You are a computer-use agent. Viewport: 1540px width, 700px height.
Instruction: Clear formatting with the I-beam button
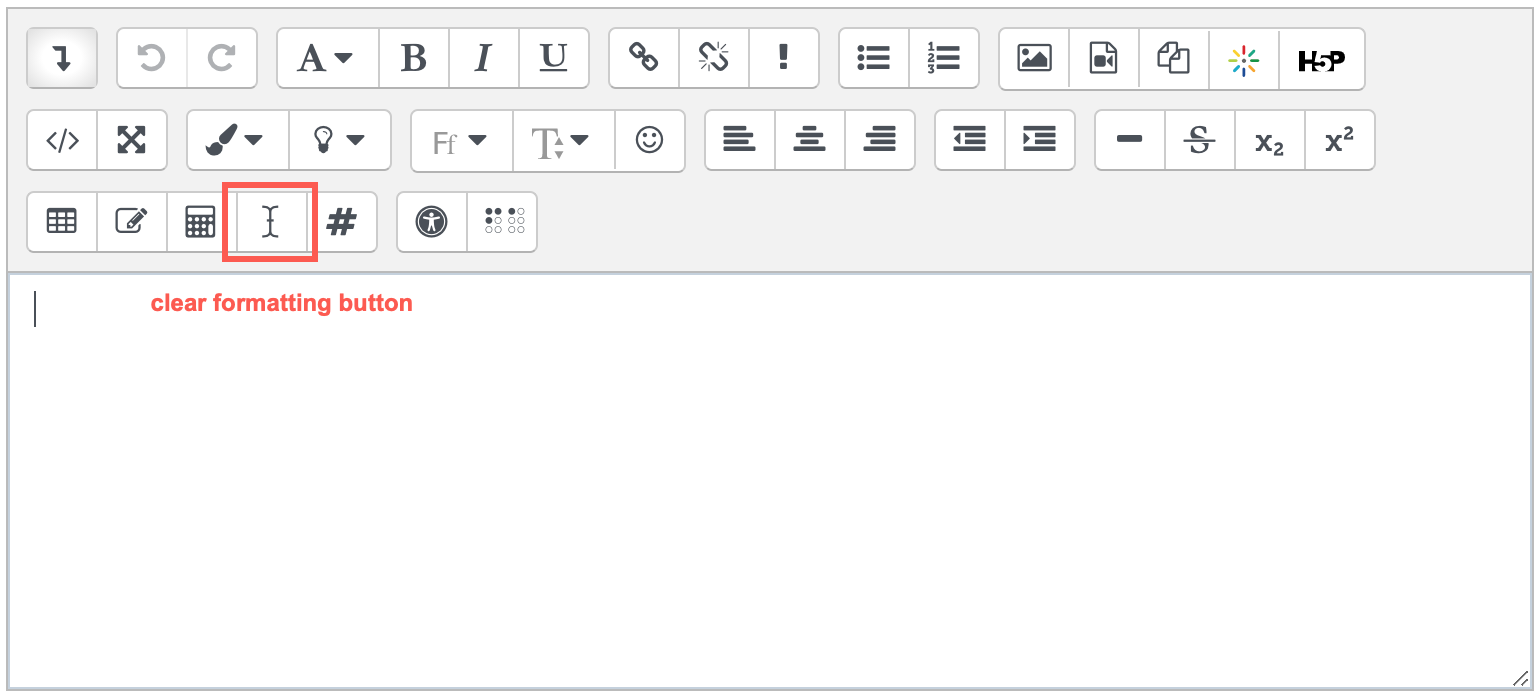pos(270,221)
